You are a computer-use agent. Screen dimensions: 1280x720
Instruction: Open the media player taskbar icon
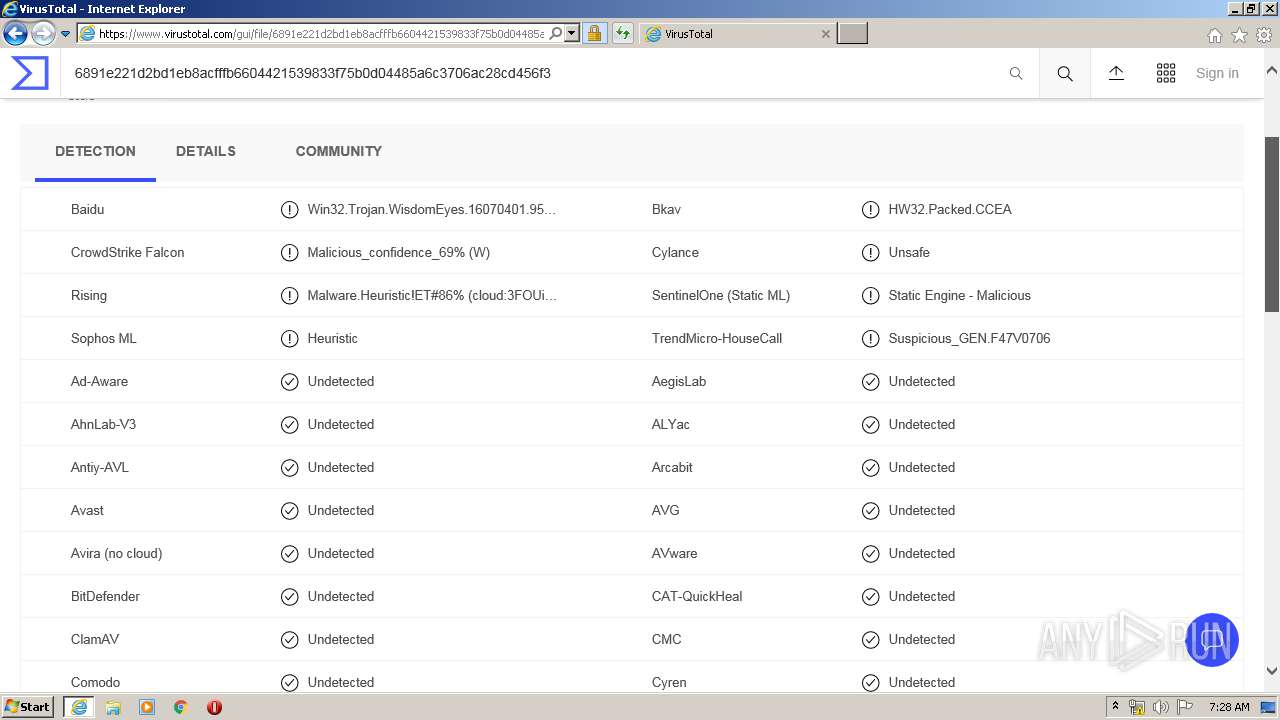coord(147,707)
